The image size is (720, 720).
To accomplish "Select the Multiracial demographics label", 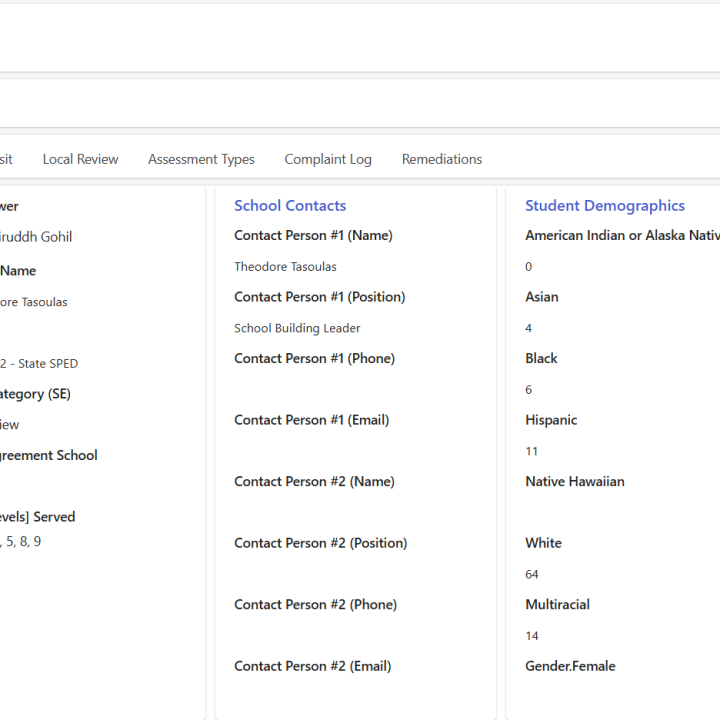I will tap(557, 605).
